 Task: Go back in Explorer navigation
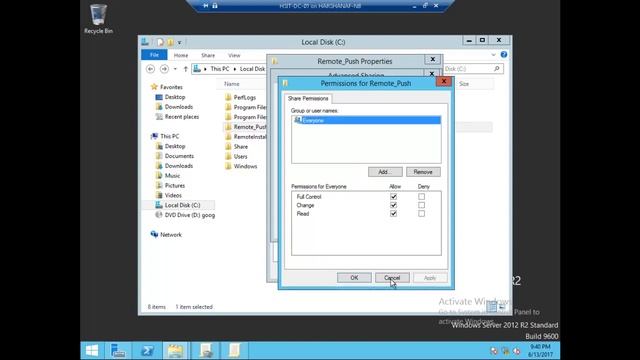[150, 69]
